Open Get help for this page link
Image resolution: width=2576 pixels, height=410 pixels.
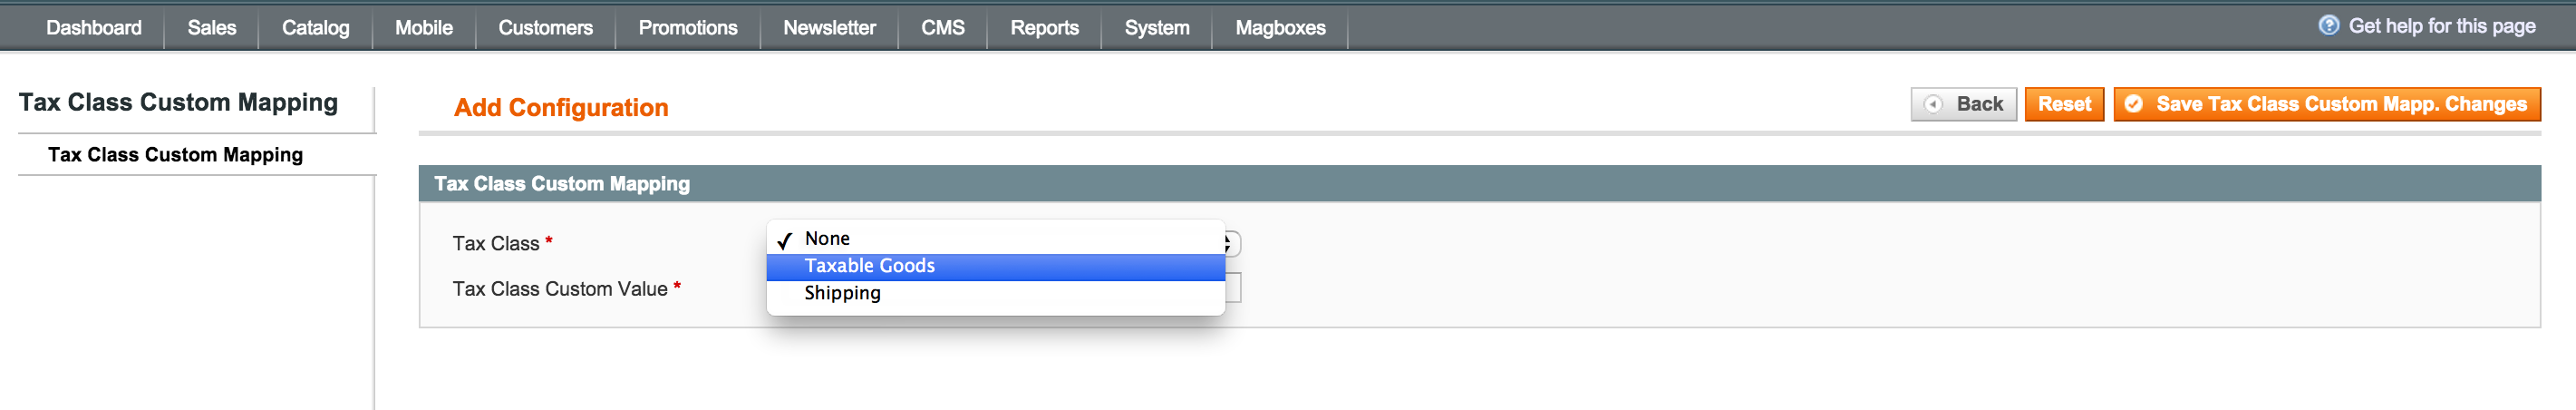coord(2441,26)
